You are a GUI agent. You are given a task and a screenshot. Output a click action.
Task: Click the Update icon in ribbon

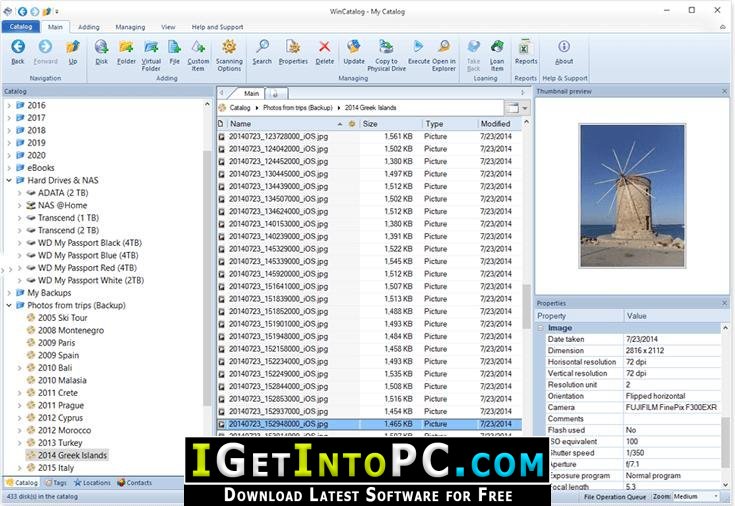coord(354,46)
